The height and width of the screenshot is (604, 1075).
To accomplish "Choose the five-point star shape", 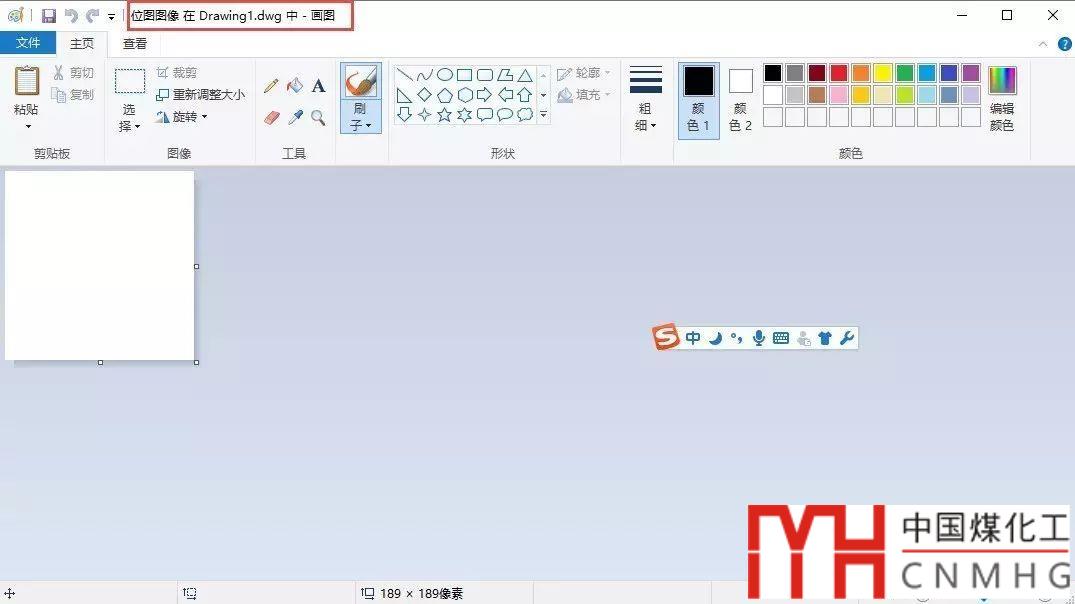I will (x=444, y=114).
